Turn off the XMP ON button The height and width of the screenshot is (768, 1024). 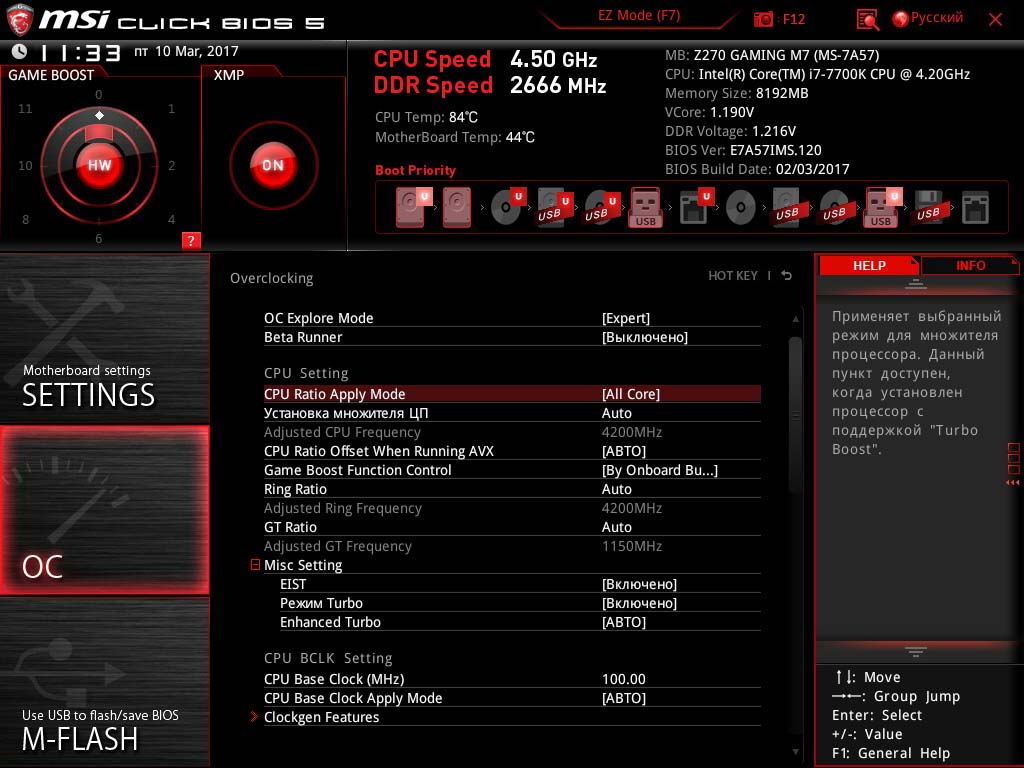pyautogui.click(x=273, y=165)
